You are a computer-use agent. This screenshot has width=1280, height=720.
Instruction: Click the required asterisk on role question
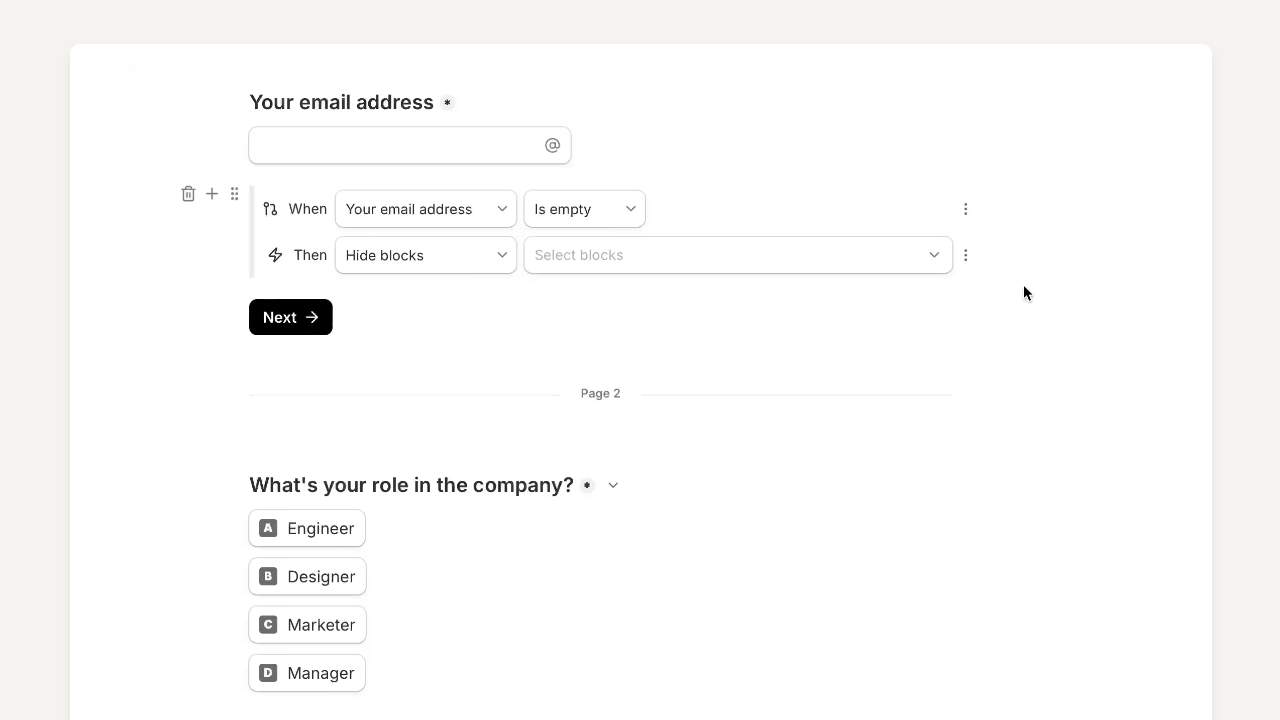coord(587,485)
